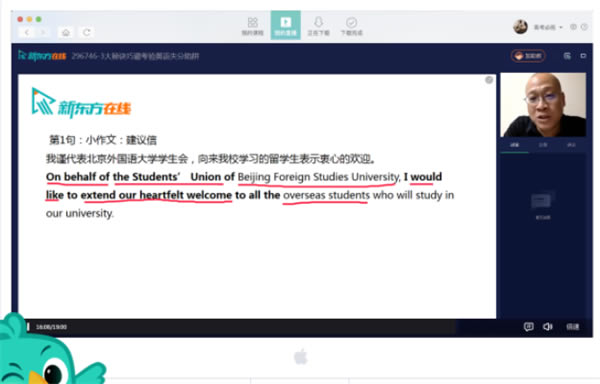Click the round icon at slide corner
This screenshot has width=600, height=384.
point(489,80)
